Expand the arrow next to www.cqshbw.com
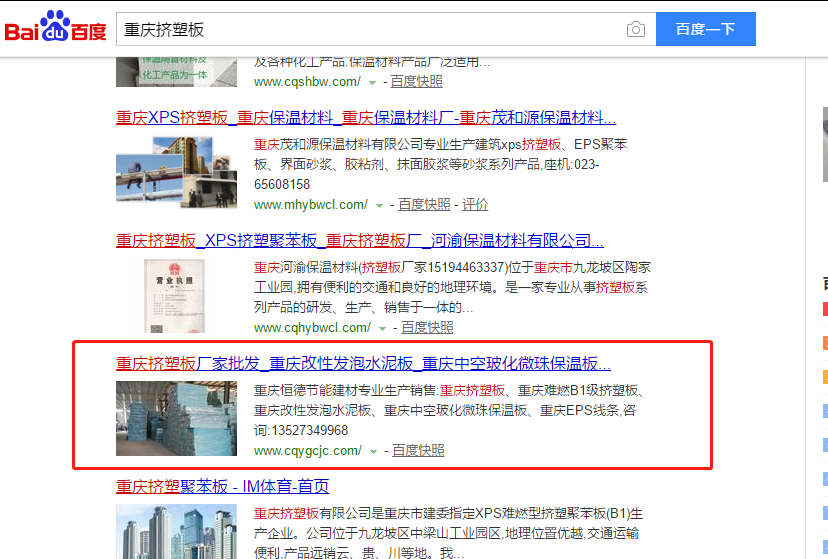The image size is (828, 559). tap(373, 82)
